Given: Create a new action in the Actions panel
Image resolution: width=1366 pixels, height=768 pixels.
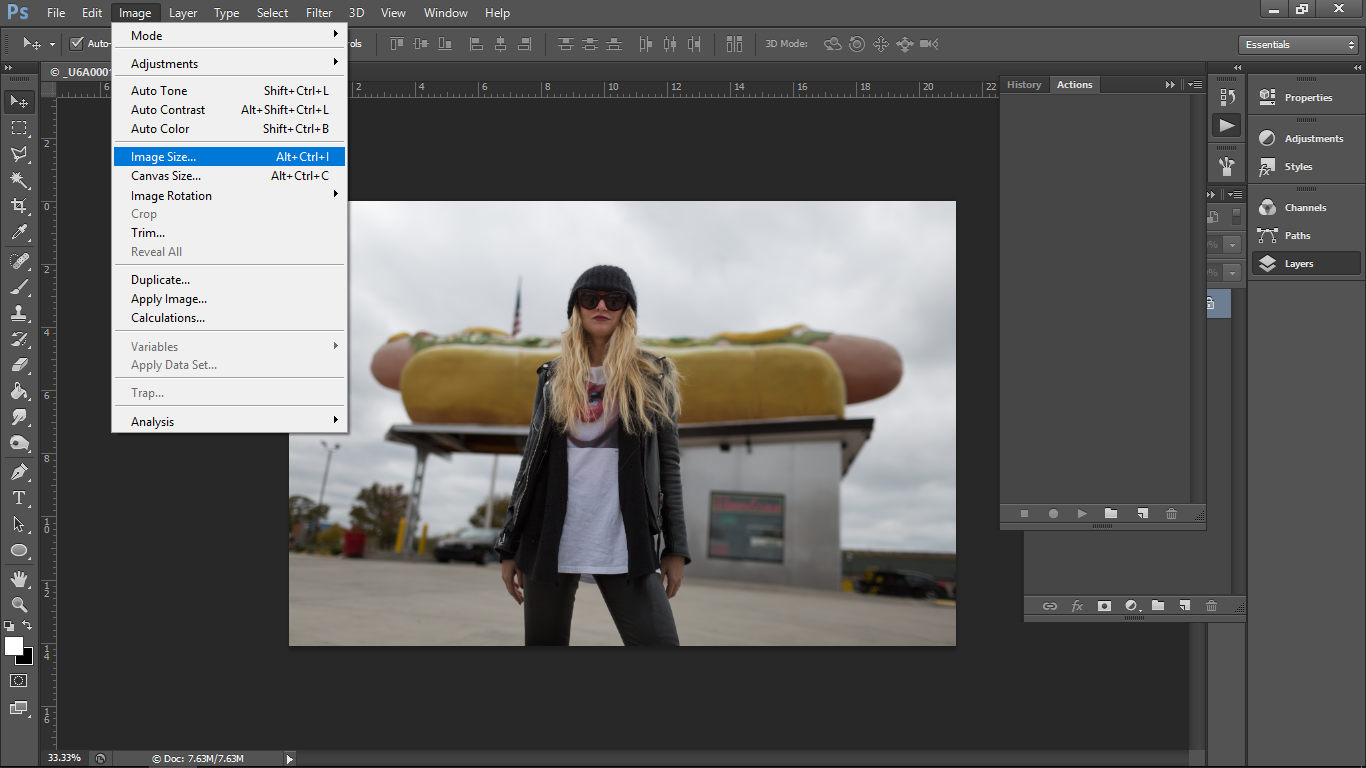Looking at the screenshot, I should 1141,513.
